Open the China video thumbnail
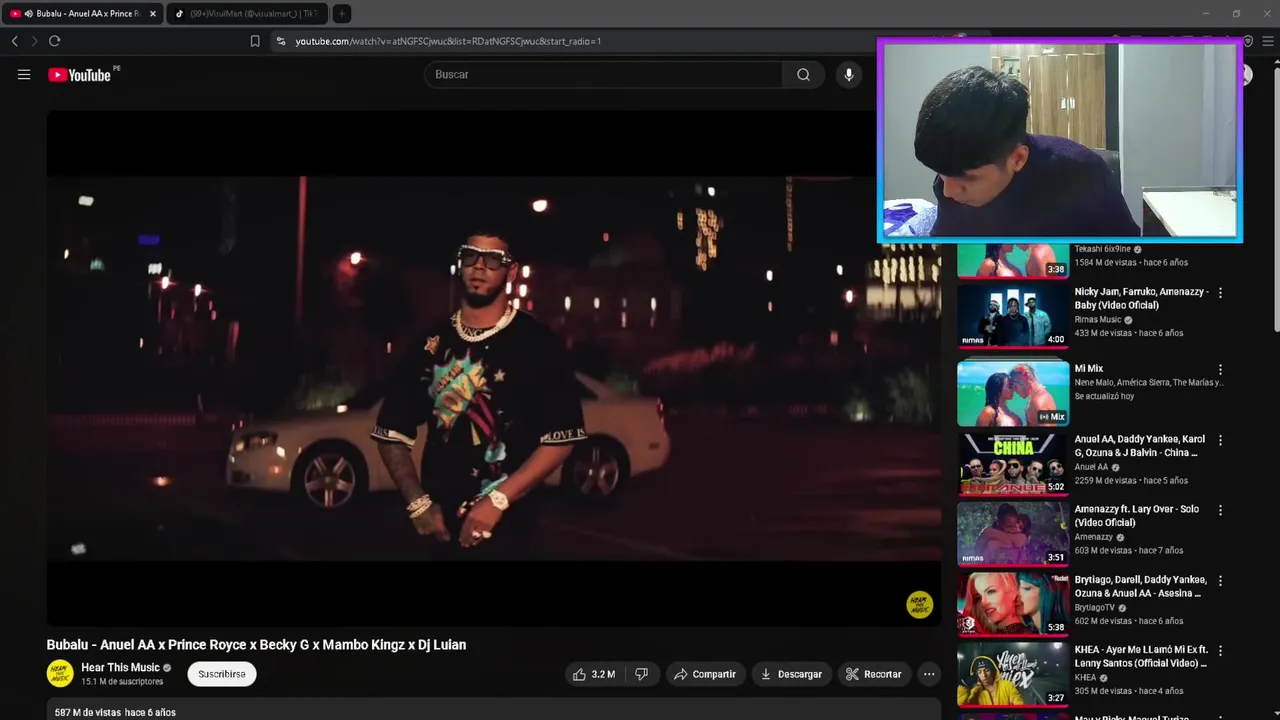The height and width of the screenshot is (720, 1280). pyautogui.click(x=1013, y=463)
